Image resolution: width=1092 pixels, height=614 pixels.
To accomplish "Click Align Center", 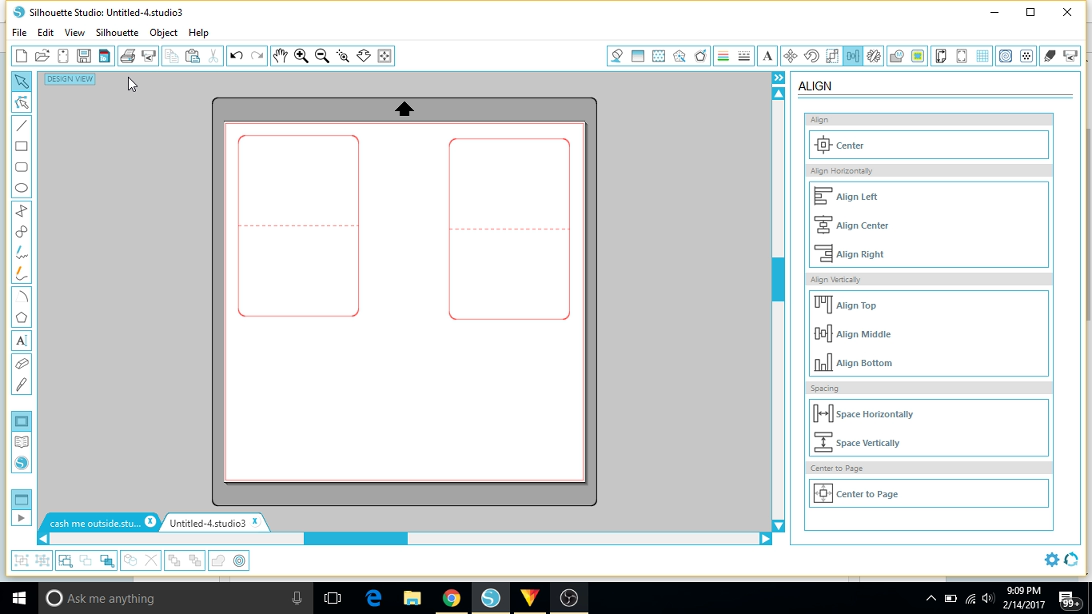I will [928, 225].
